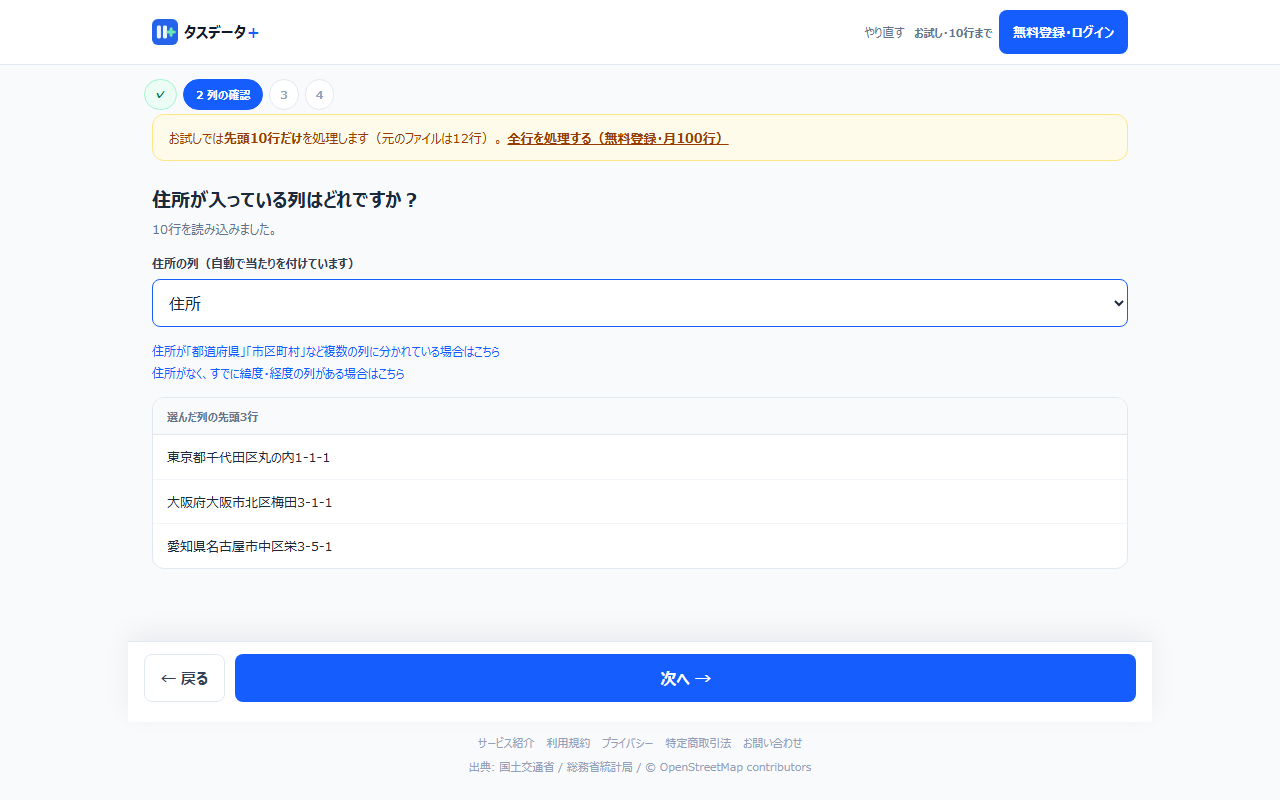Click ← 戻る button
1280x800 pixels.
pyautogui.click(x=184, y=678)
